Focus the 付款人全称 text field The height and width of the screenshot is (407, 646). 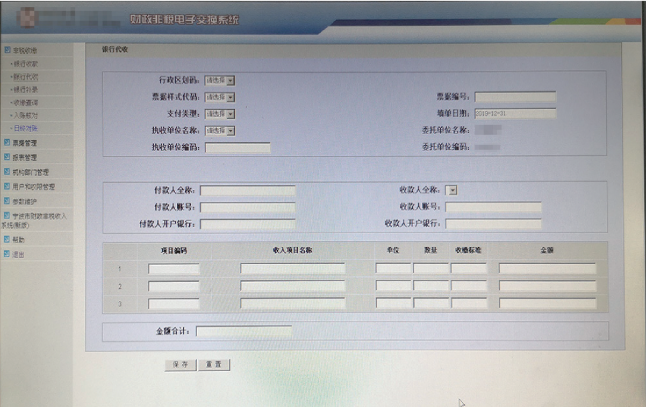click(x=247, y=190)
